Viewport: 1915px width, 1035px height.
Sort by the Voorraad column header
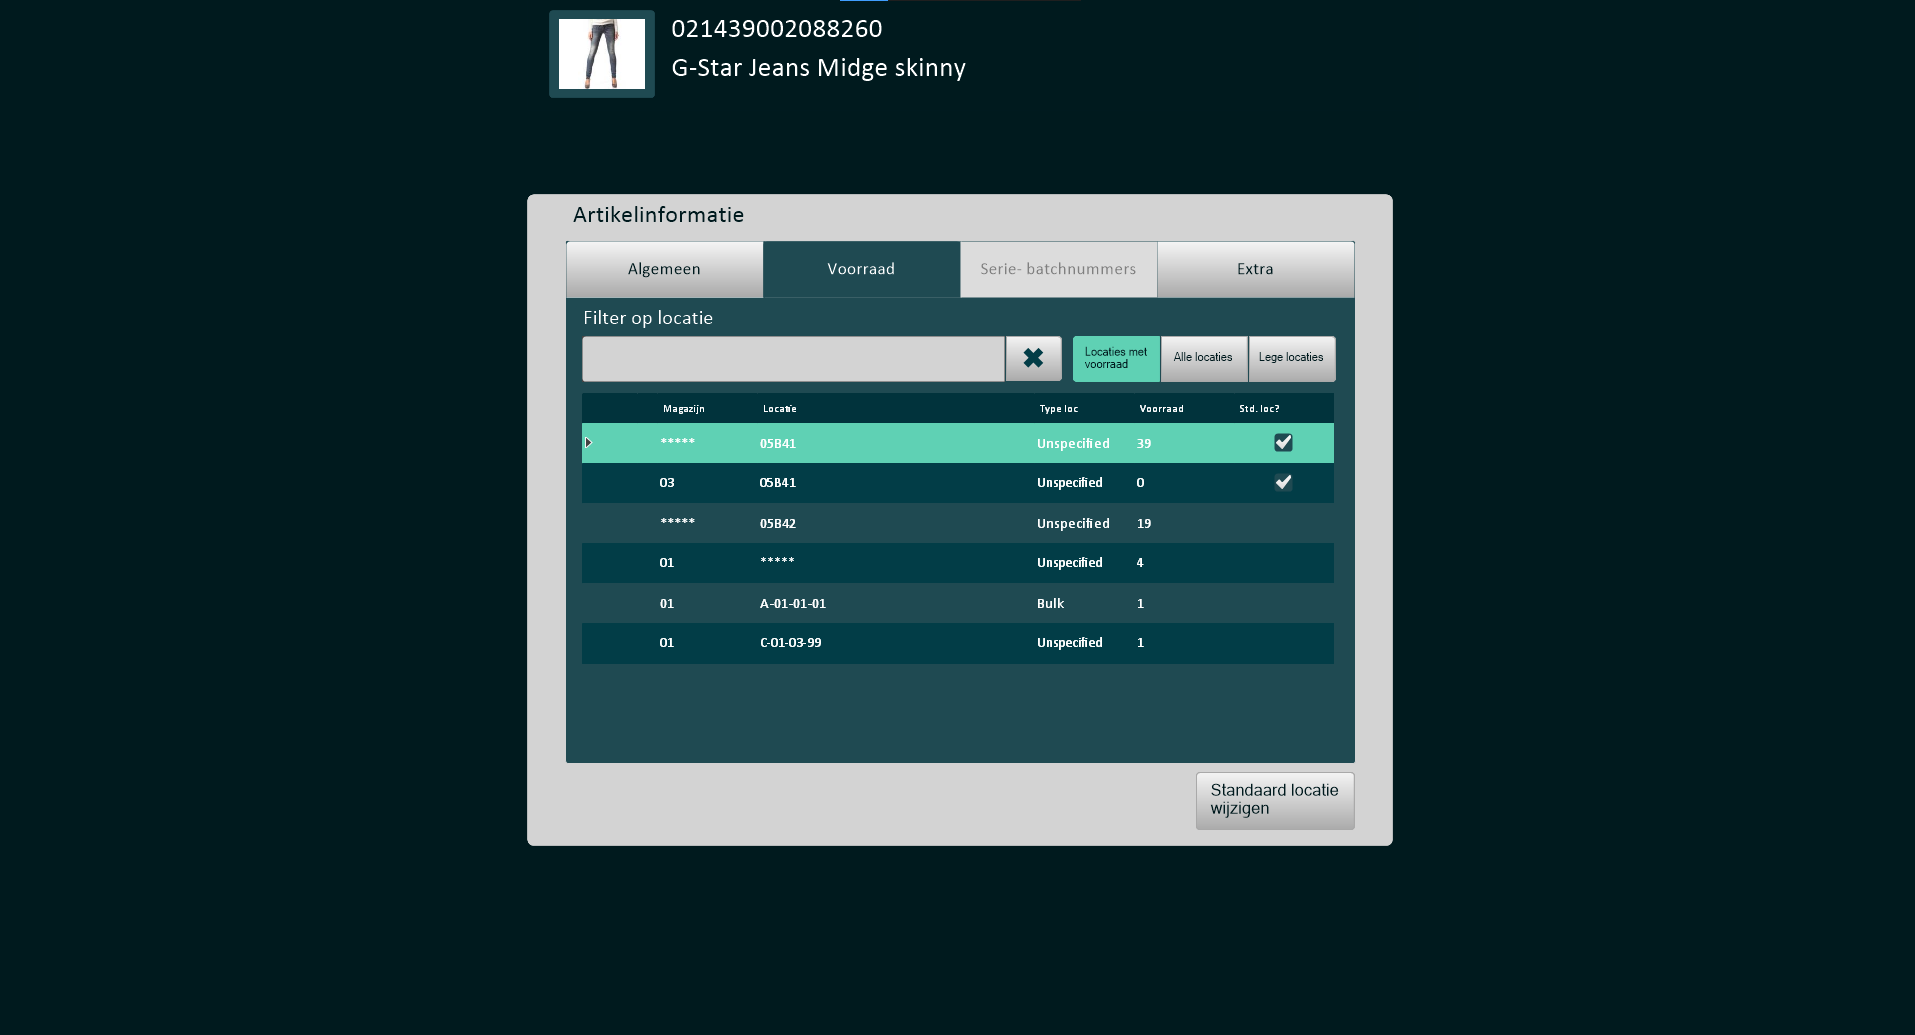click(x=1161, y=409)
